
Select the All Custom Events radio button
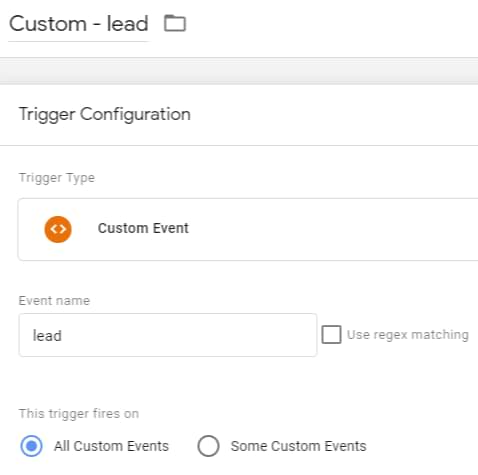pyautogui.click(x=31, y=446)
